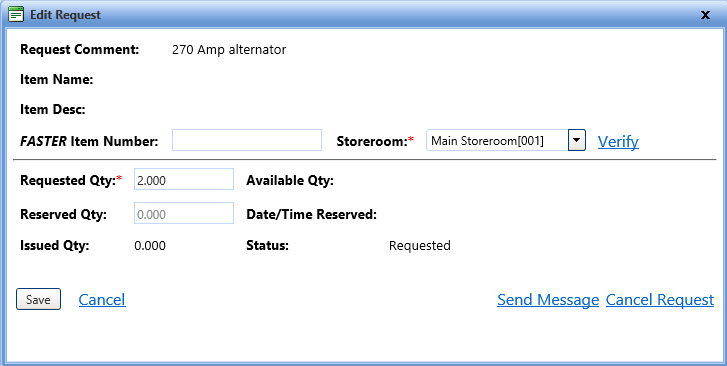This screenshot has height=366, width=727.
Task: Close the Edit Request dialog
Action: pyautogui.click(x=705, y=15)
